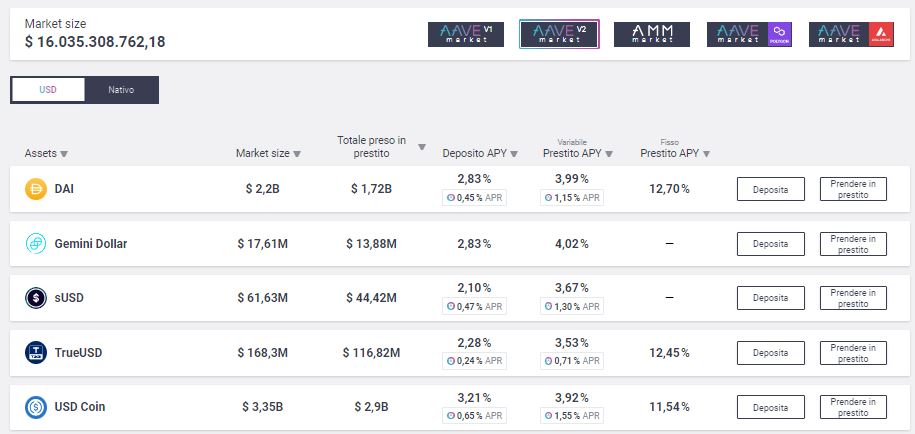This screenshot has width=915, height=434.
Task: Click DAI borrowed total $ 1,72B
Action: click(371, 189)
